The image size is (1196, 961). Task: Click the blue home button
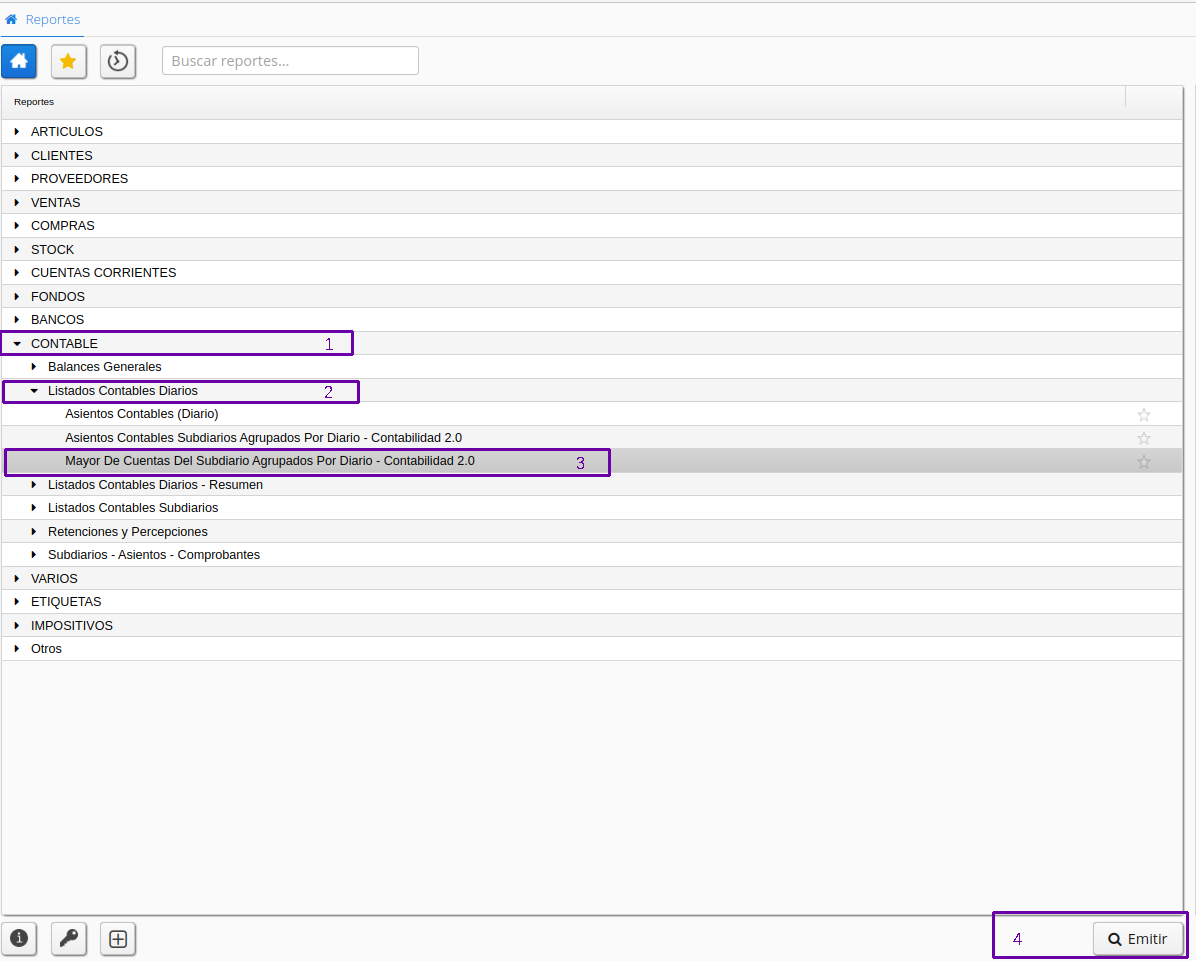click(x=19, y=61)
